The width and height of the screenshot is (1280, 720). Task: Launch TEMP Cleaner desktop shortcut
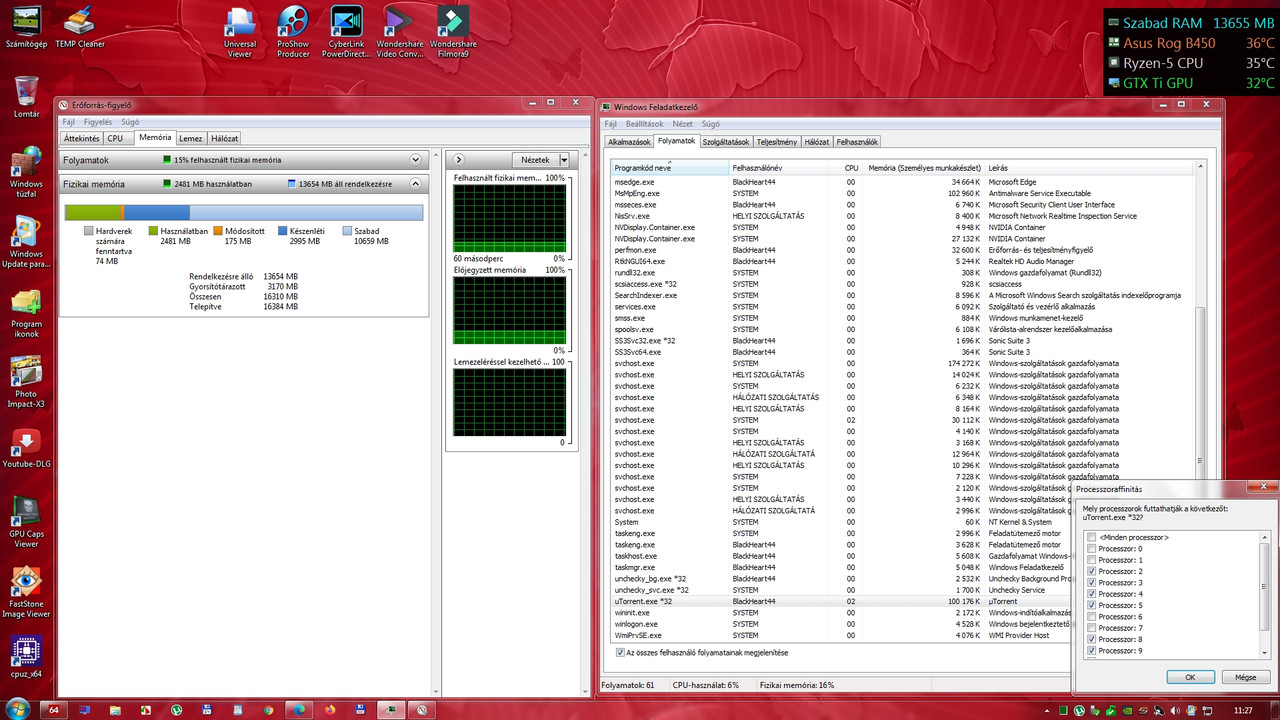[80, 27]
